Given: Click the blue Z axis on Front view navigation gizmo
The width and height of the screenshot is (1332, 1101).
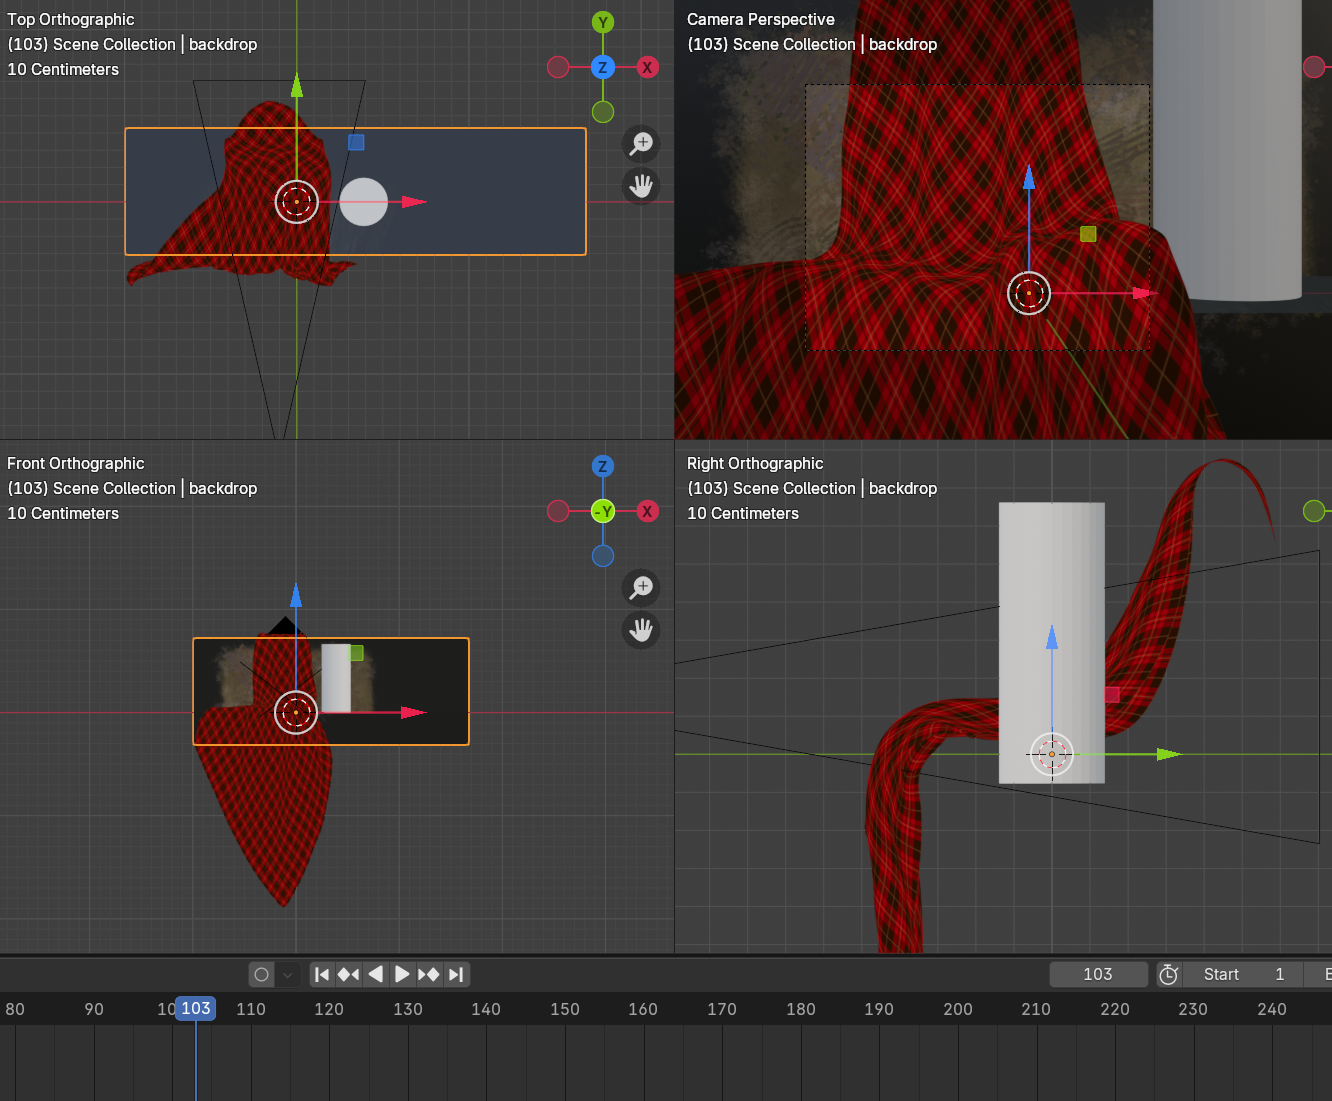Looking at the screenshot, I should pos(602,466).
